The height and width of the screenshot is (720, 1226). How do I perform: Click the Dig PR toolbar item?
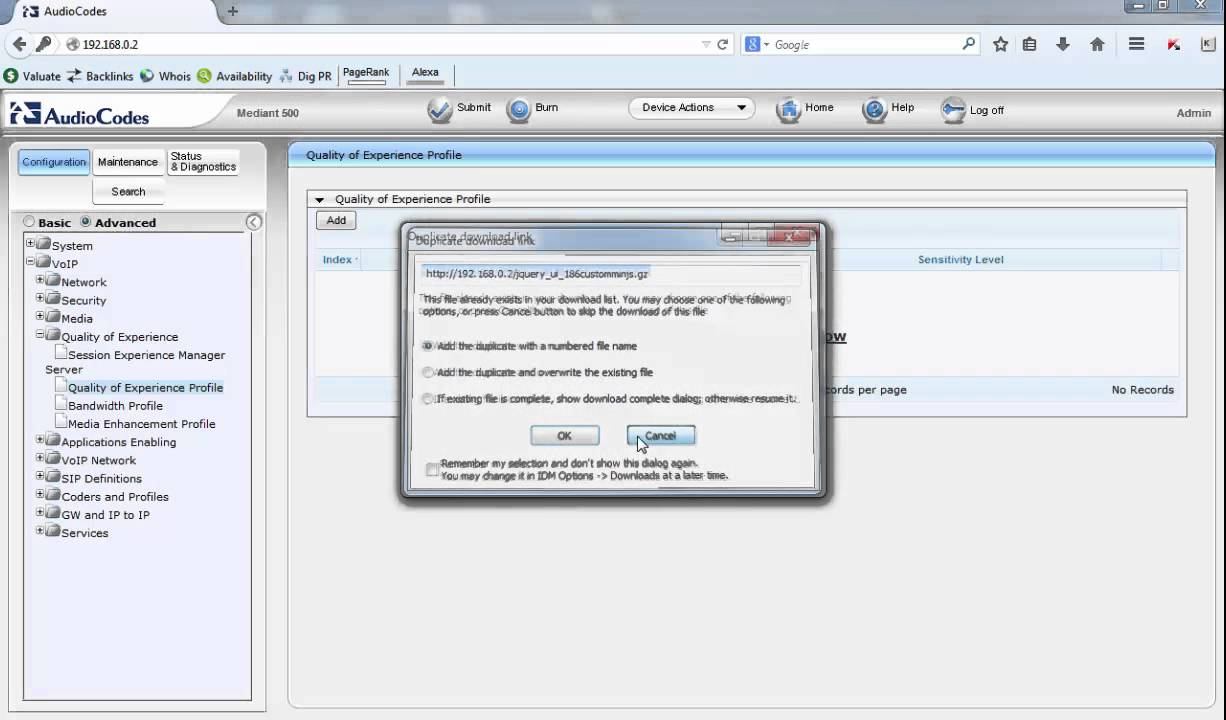(305, 76)
